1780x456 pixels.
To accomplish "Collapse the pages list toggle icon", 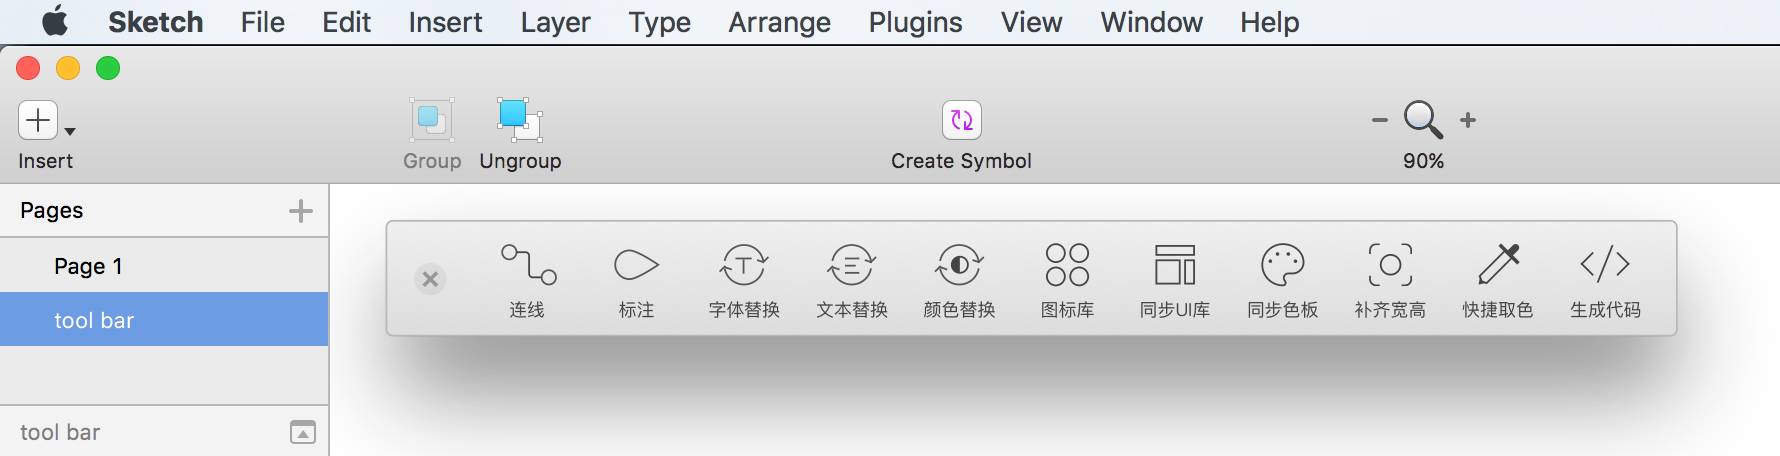I will pos(303,432).
